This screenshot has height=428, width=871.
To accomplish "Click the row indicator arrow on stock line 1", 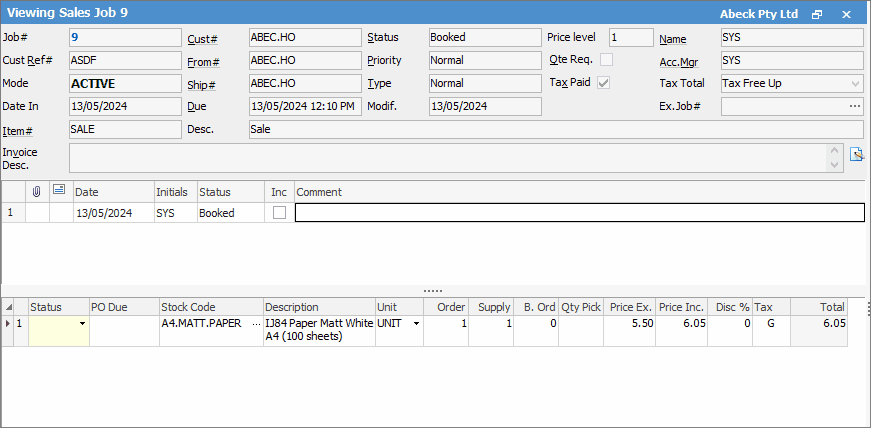I will [x=8, y=324].
